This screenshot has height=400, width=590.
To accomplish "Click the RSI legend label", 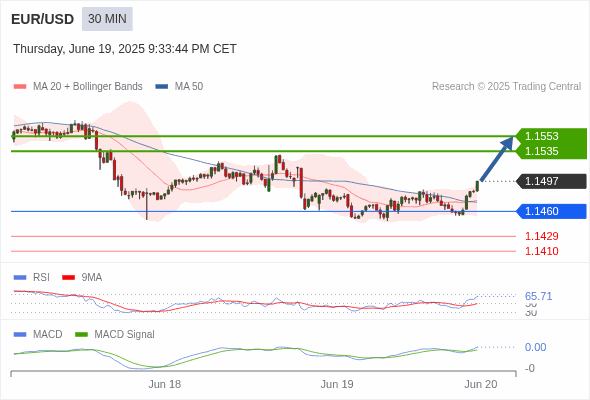I will [x=41, y=278].
